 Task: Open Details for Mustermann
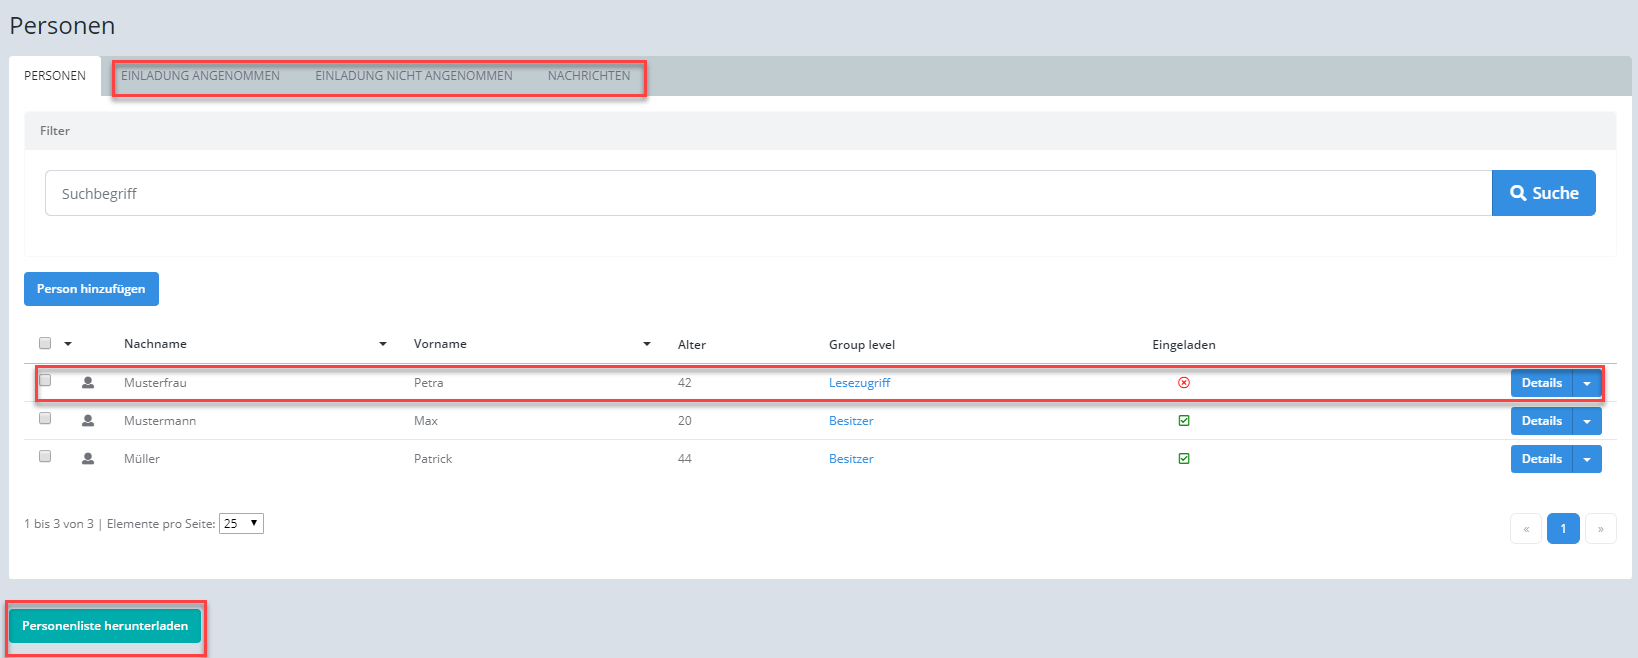pos(1541,421)
